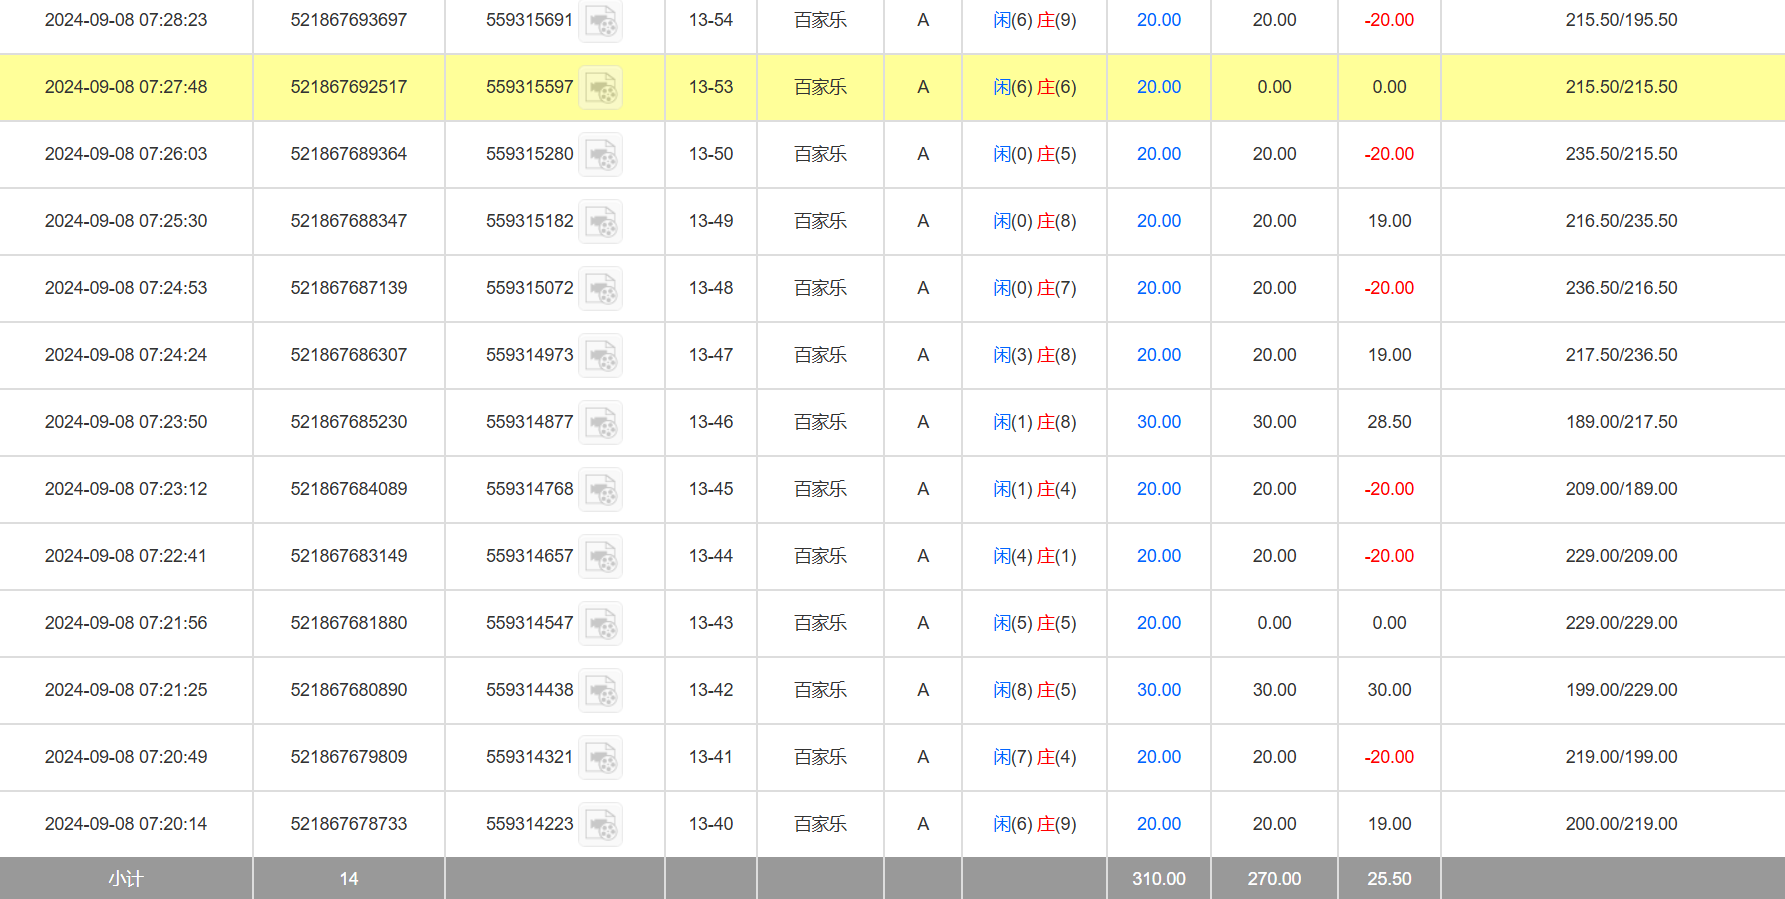Viewport: 1785px width, 899px height.
Task: Open the replay icon for 559314321
Action: pos(601,758)
